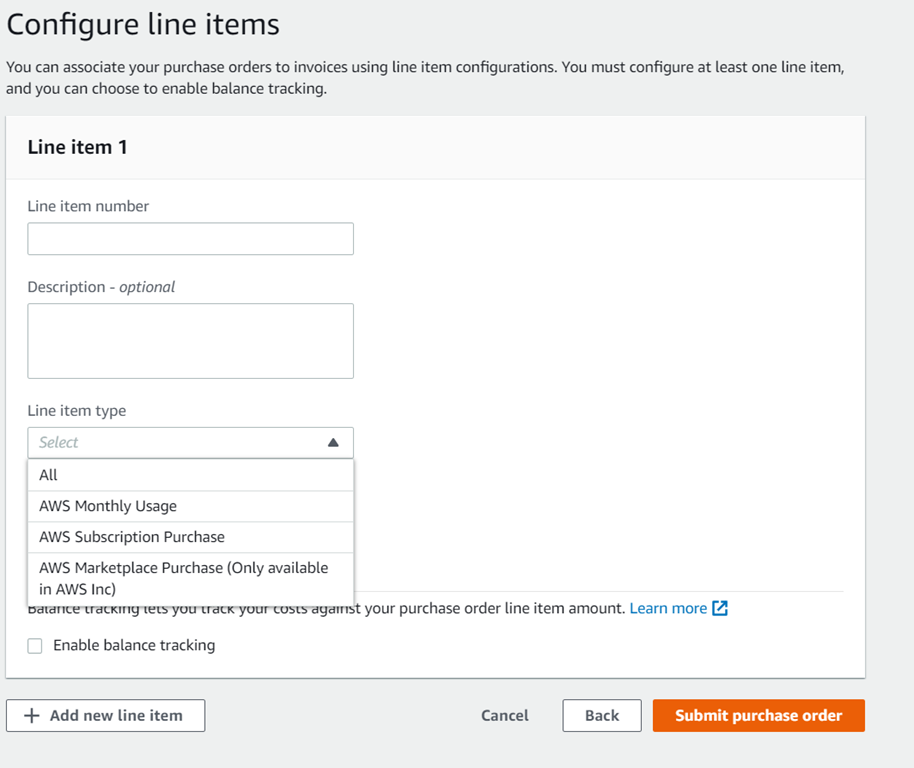Click the 'Add new line item' button

106,716
